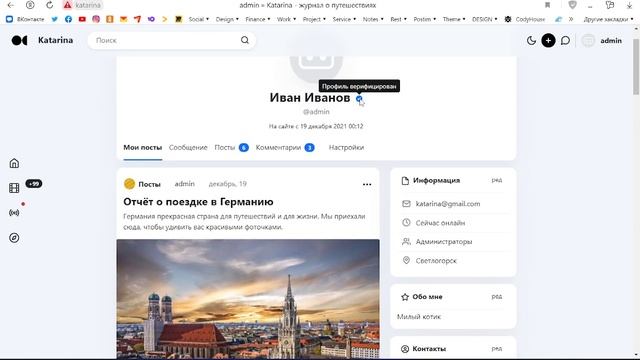The width and height of the screenshot is (640, 360).
Task: Click the page vertical scrollbar
Action: click(636, 67)
